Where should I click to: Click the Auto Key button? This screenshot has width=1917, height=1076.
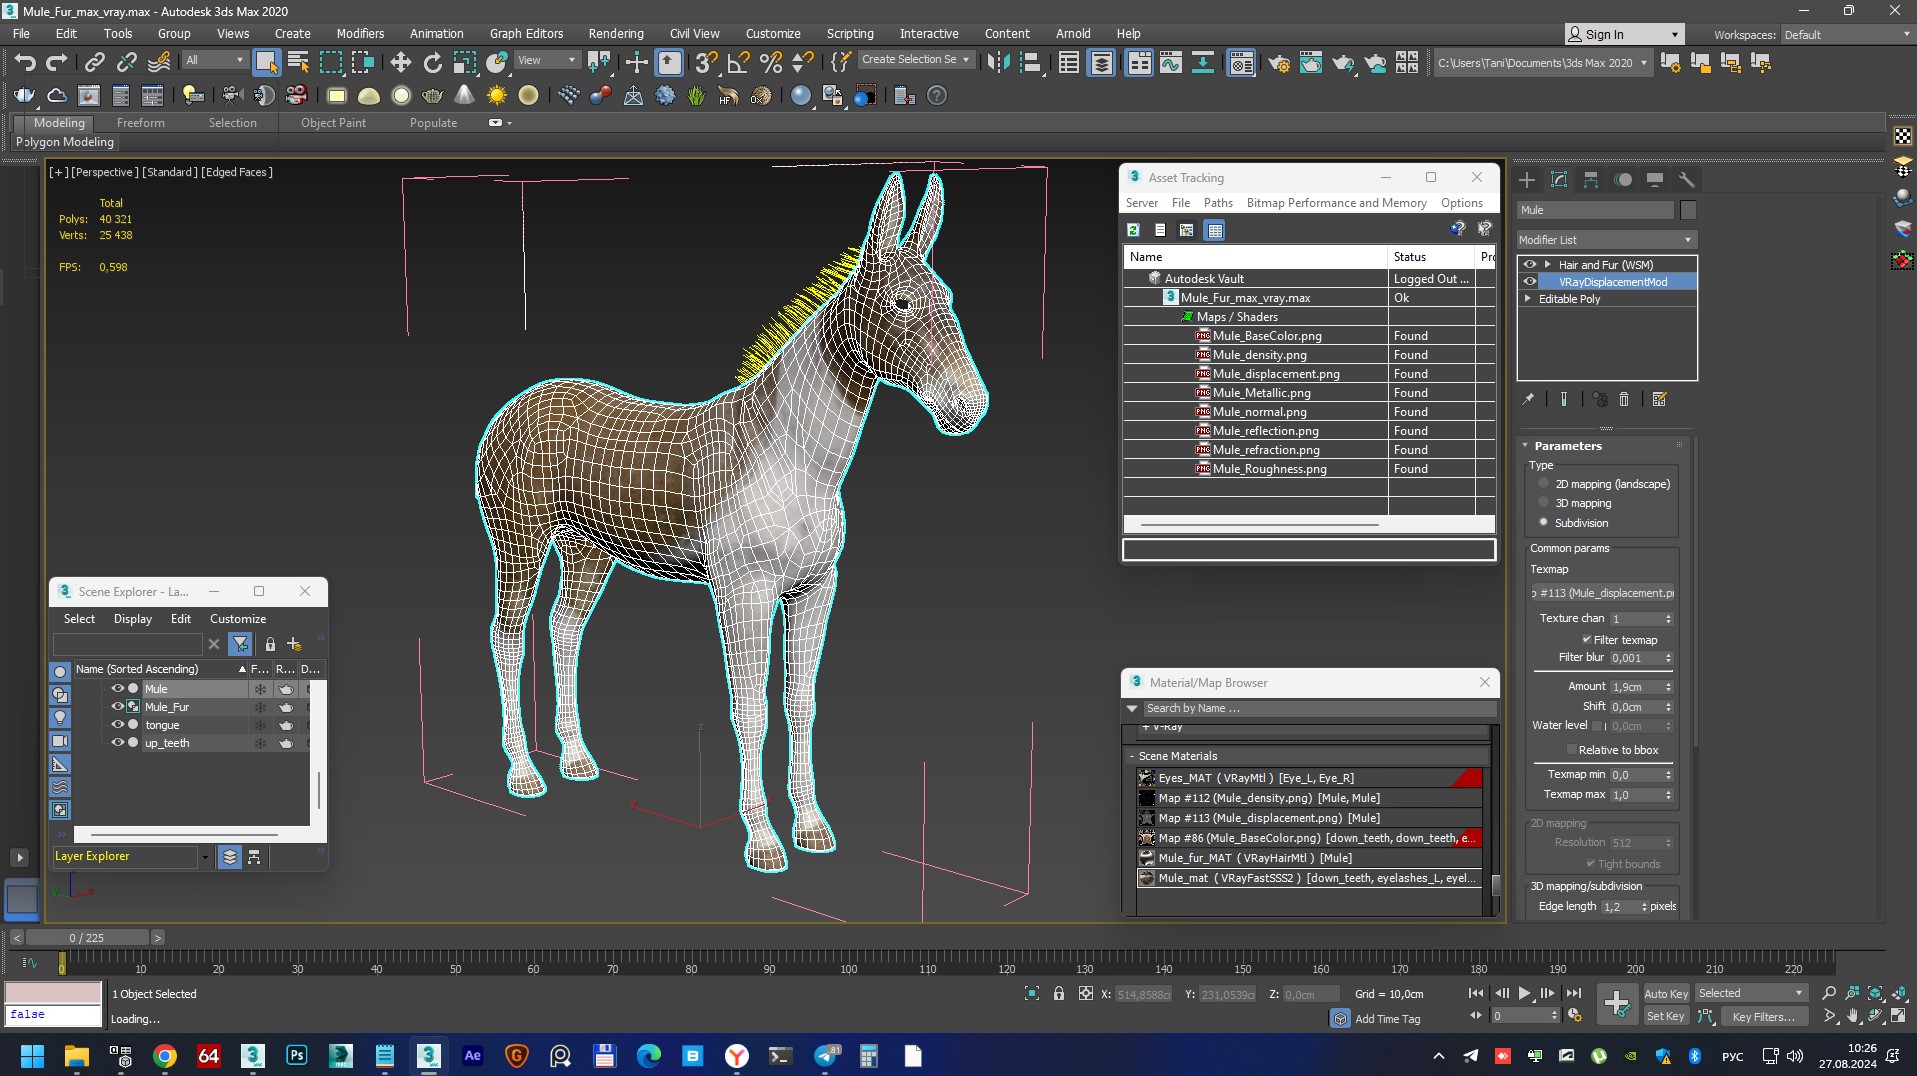pyautogui.click(x=1666, y=994)
